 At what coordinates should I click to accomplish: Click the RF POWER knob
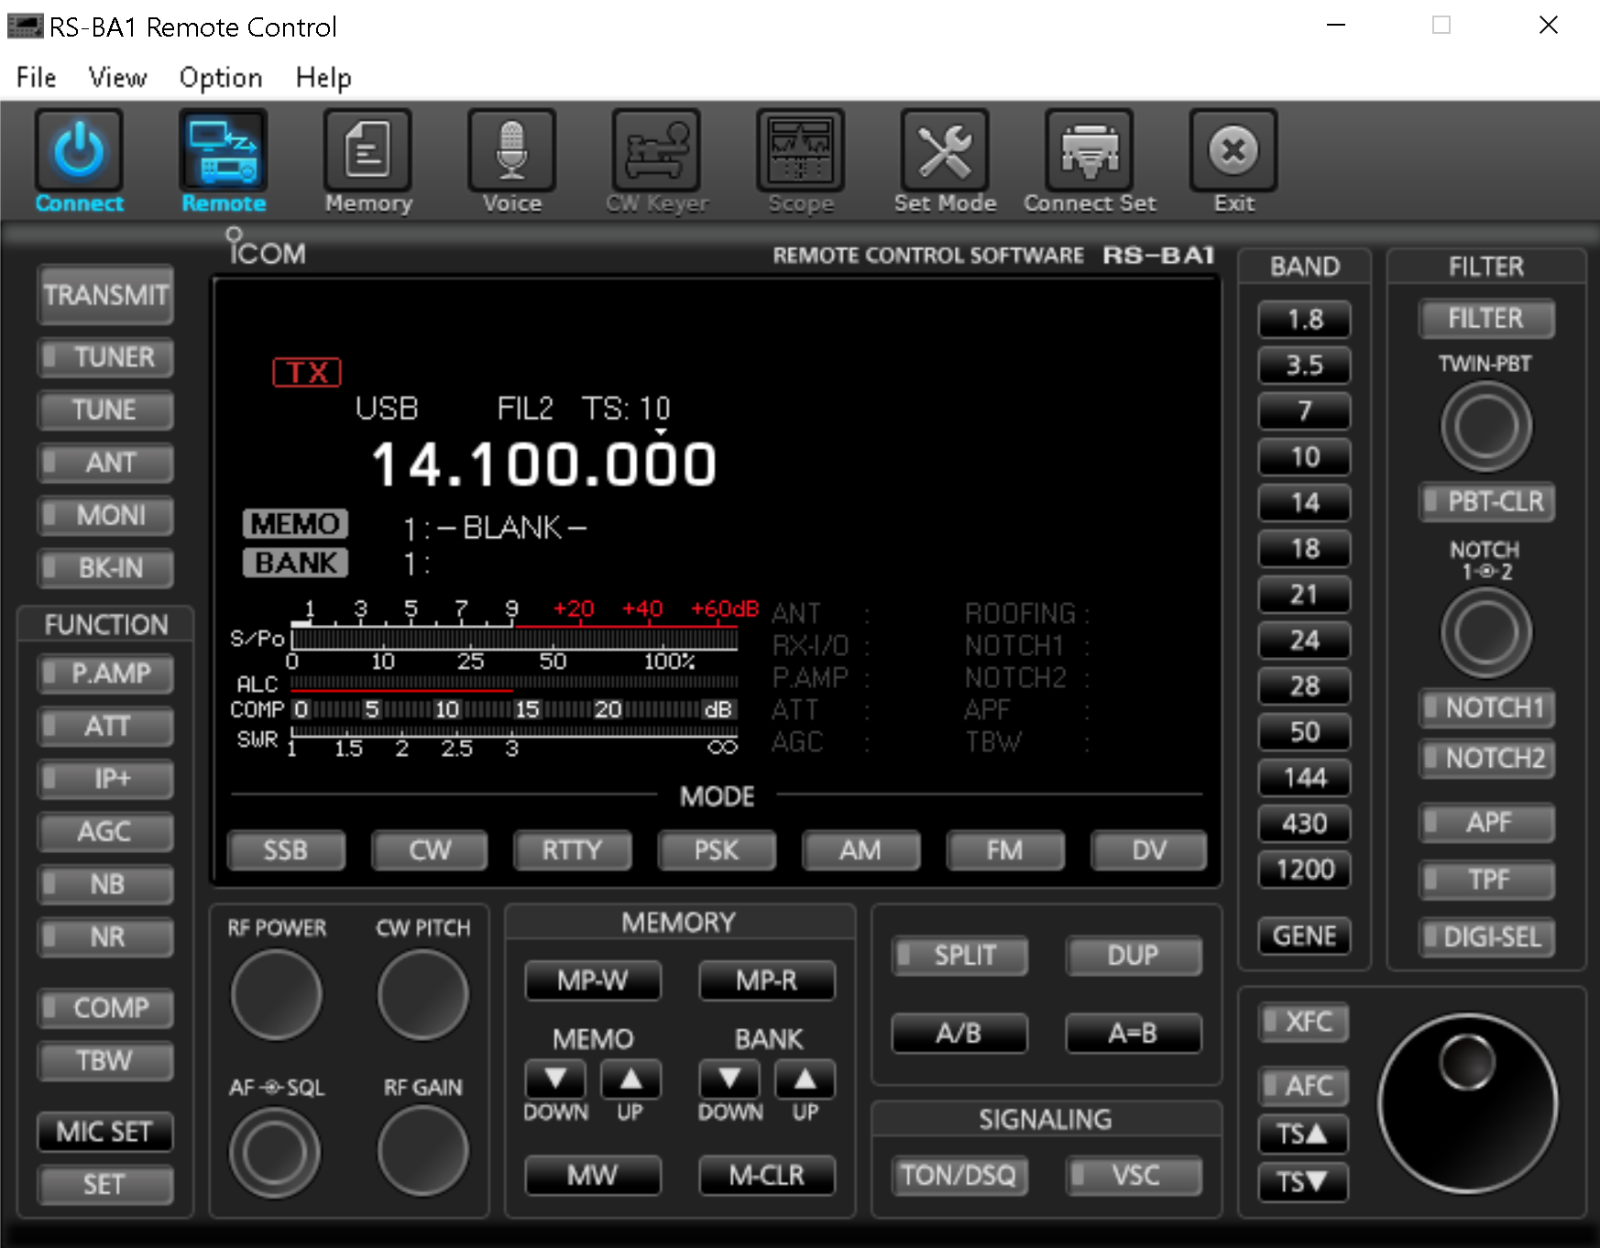pyautogui.click(x=276, y=995)
